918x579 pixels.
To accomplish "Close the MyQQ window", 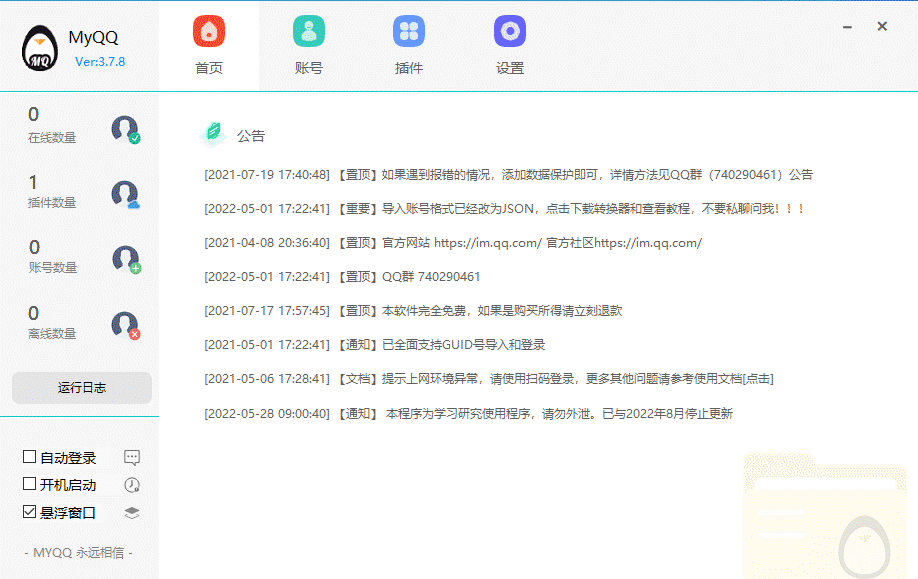I will tap(882, 26).
